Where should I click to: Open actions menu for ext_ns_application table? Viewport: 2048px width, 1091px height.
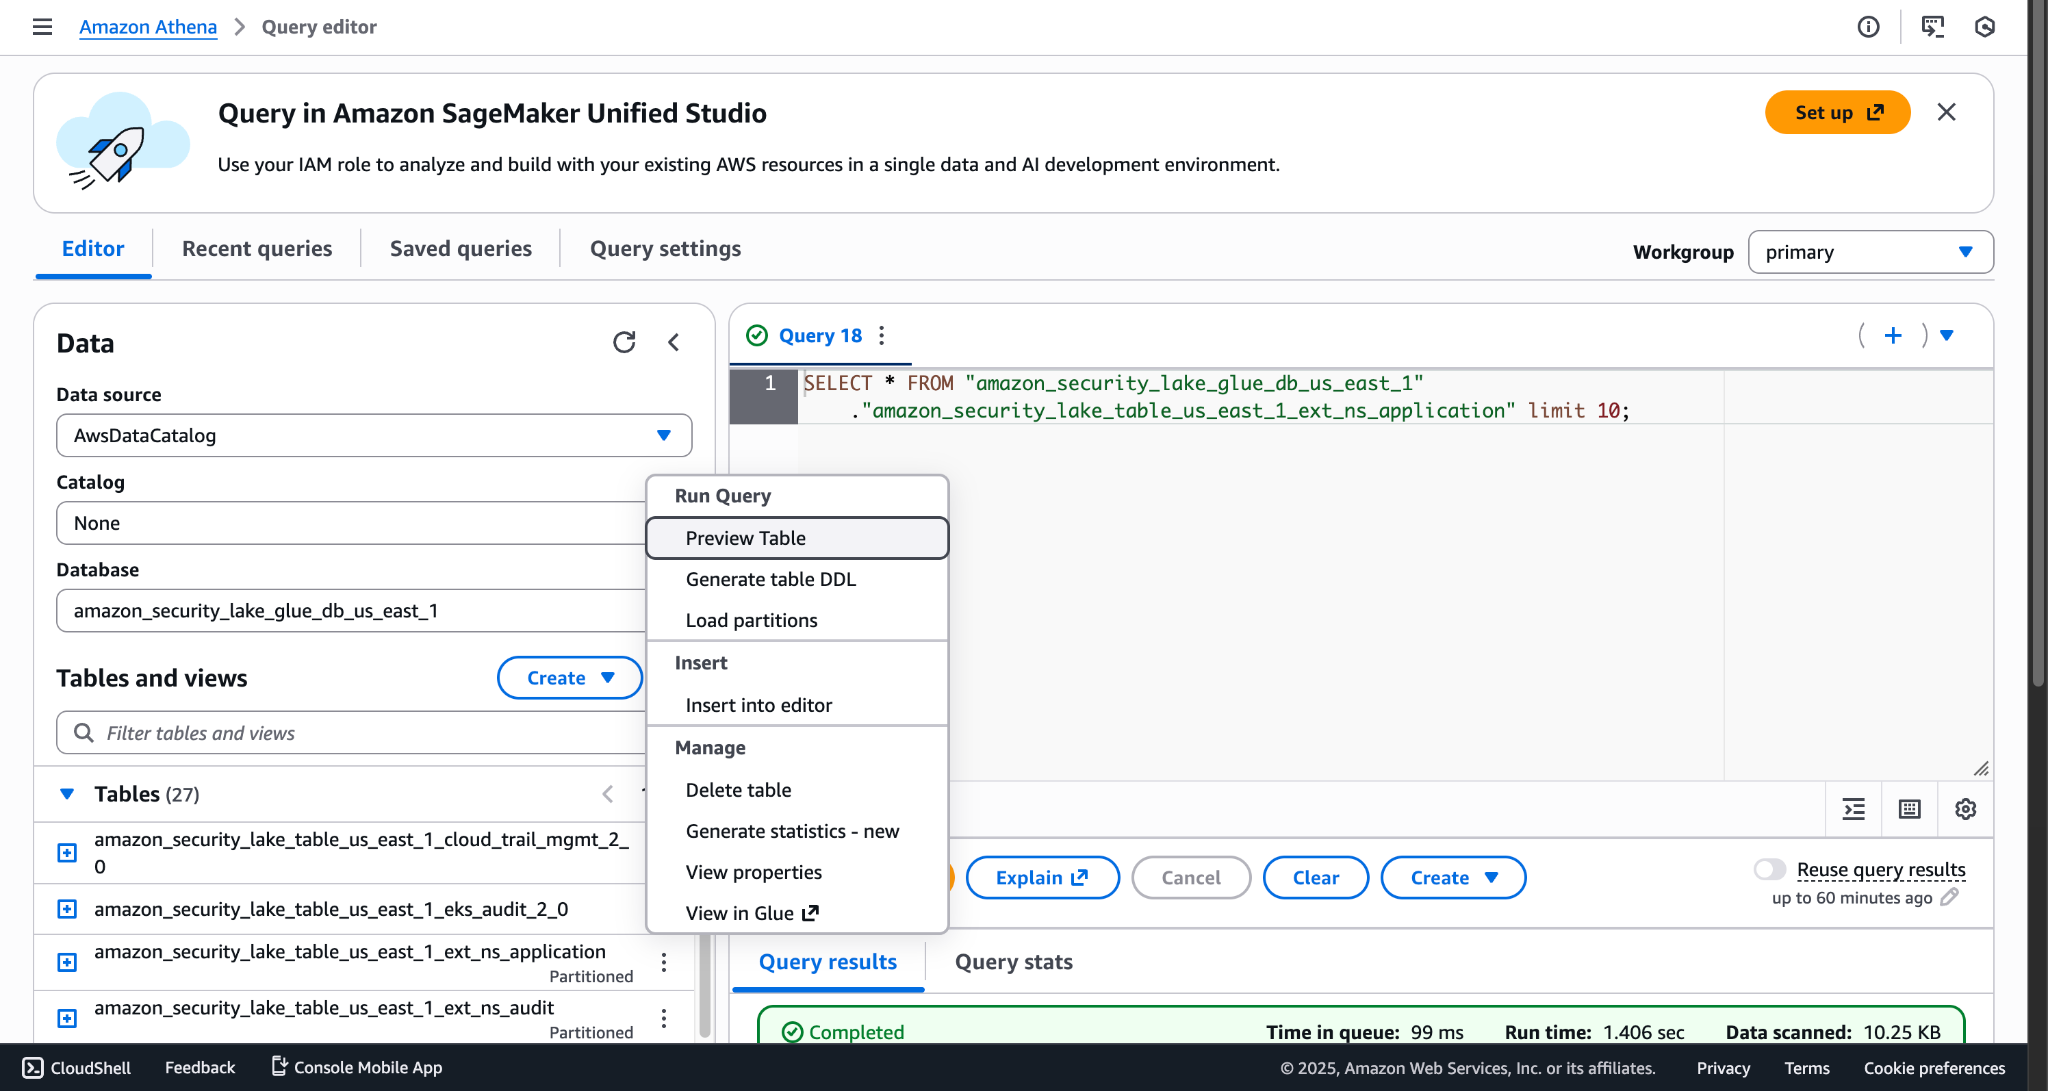[x=664, y=962]
